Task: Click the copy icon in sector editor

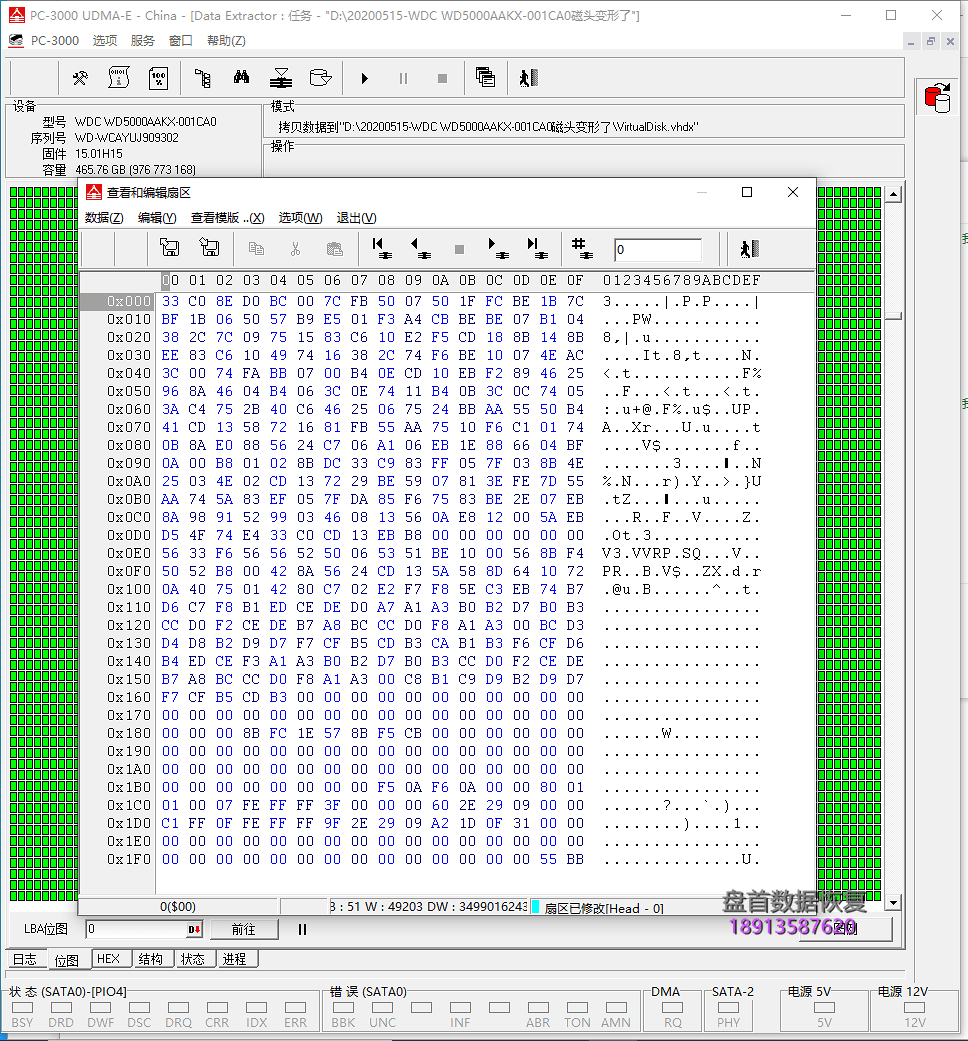Action: 256,249
